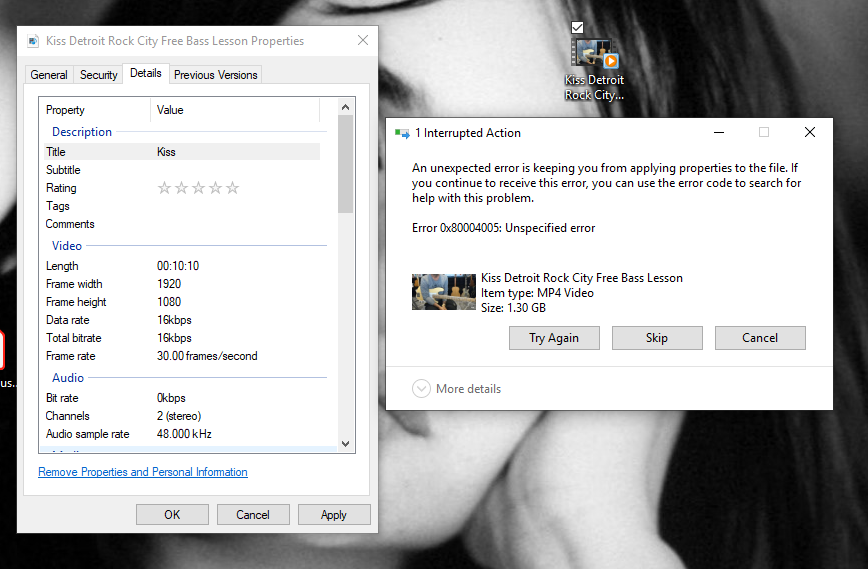
Task: Click Cancel in the Properties dialog
Action: [x=253, y=515]
